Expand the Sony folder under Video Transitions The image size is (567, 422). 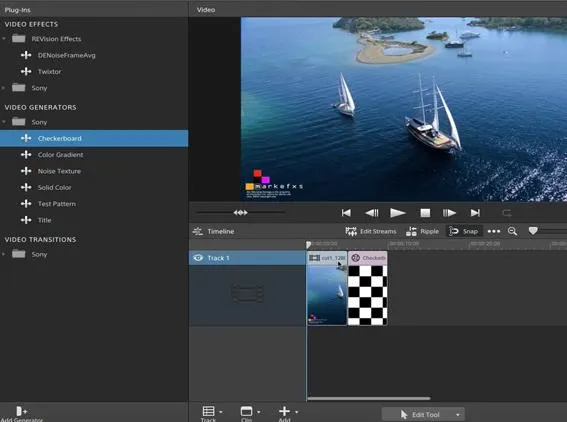pos(4,254)
